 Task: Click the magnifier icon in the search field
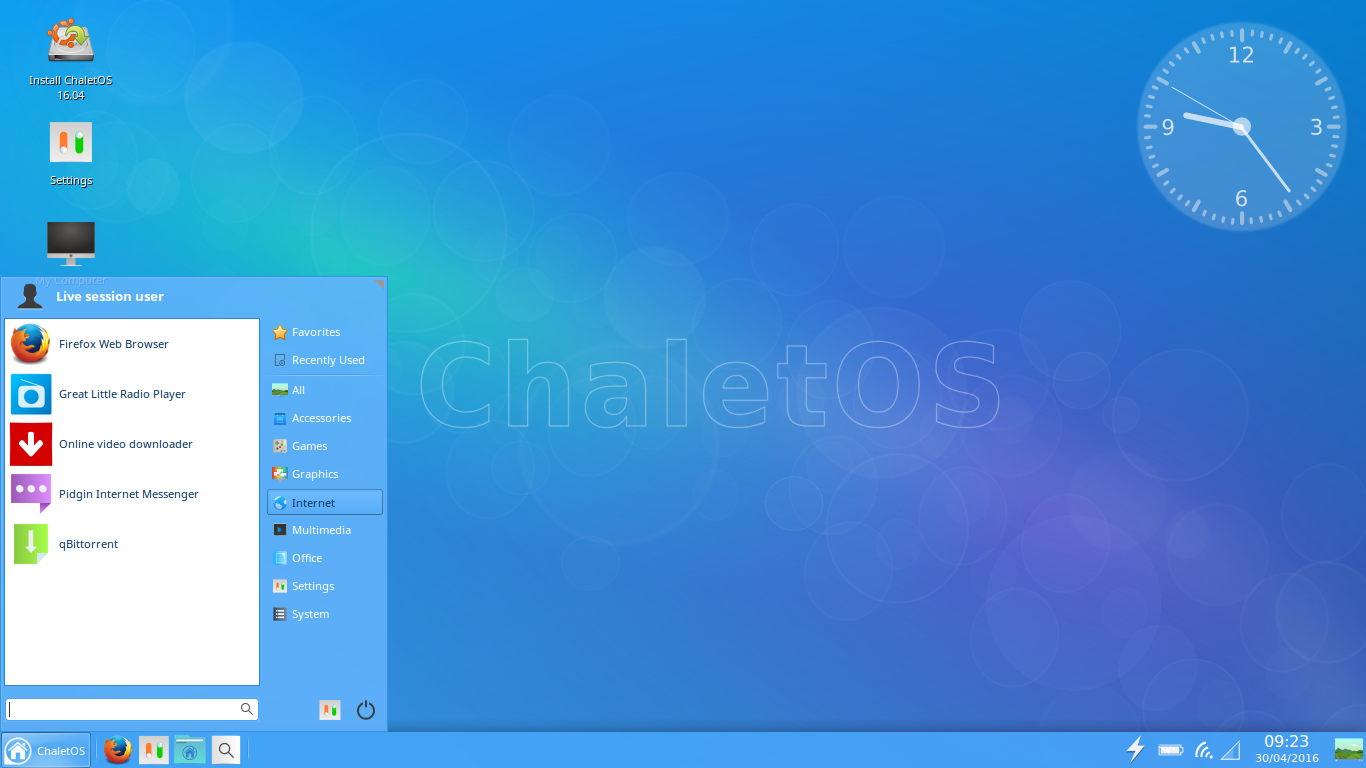(246, 709)
